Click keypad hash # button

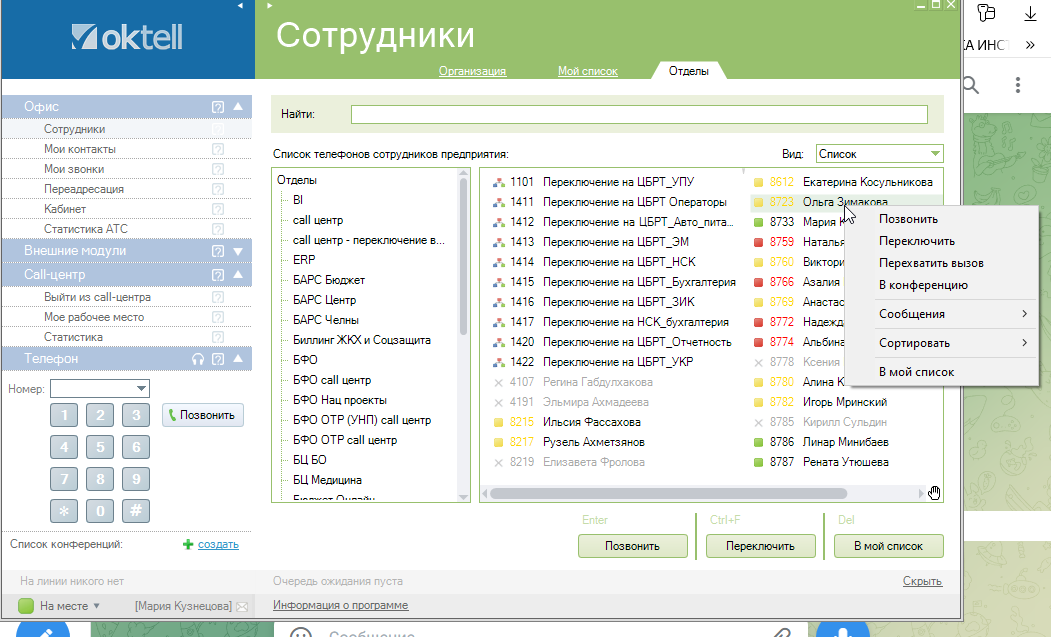136,511
